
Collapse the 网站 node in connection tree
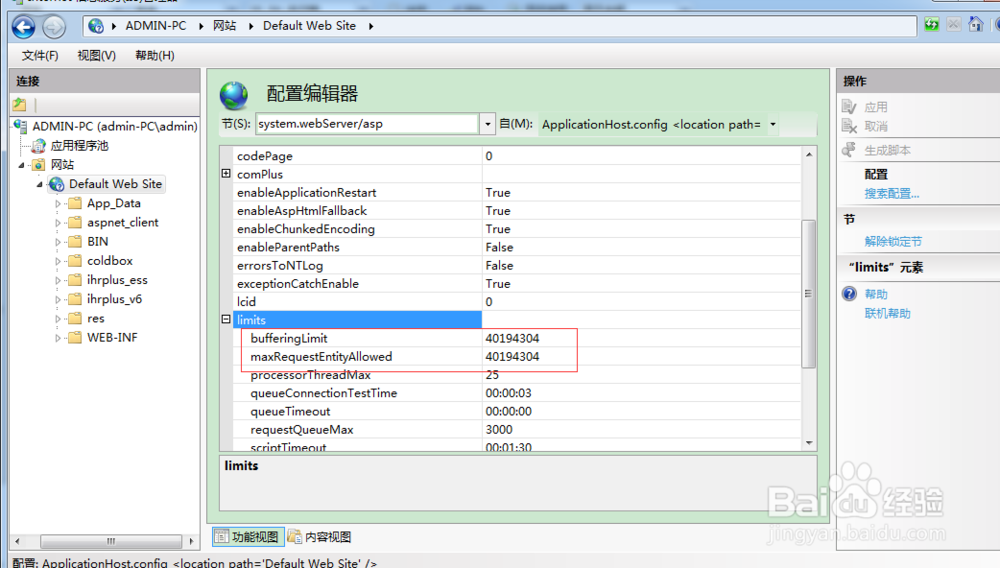tap(22, 165)
